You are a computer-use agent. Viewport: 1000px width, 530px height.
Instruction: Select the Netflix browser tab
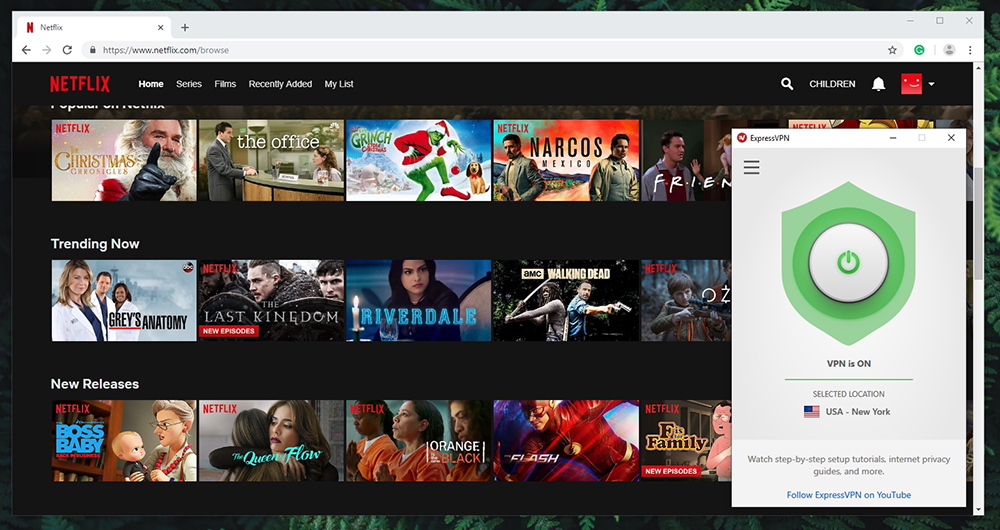click(x=94, y=27)
